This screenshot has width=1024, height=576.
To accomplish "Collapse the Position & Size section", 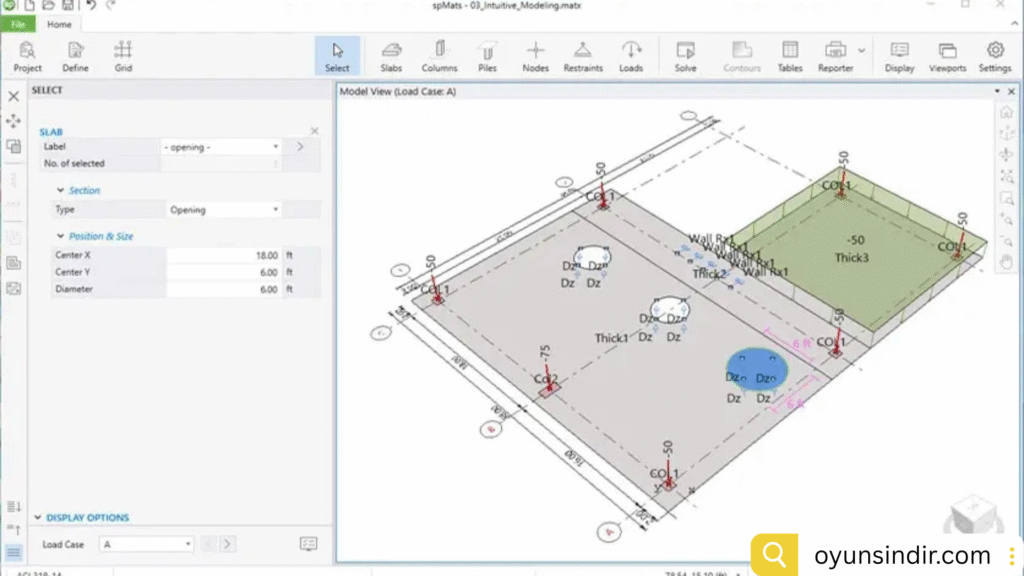I will tap(60, 237).
